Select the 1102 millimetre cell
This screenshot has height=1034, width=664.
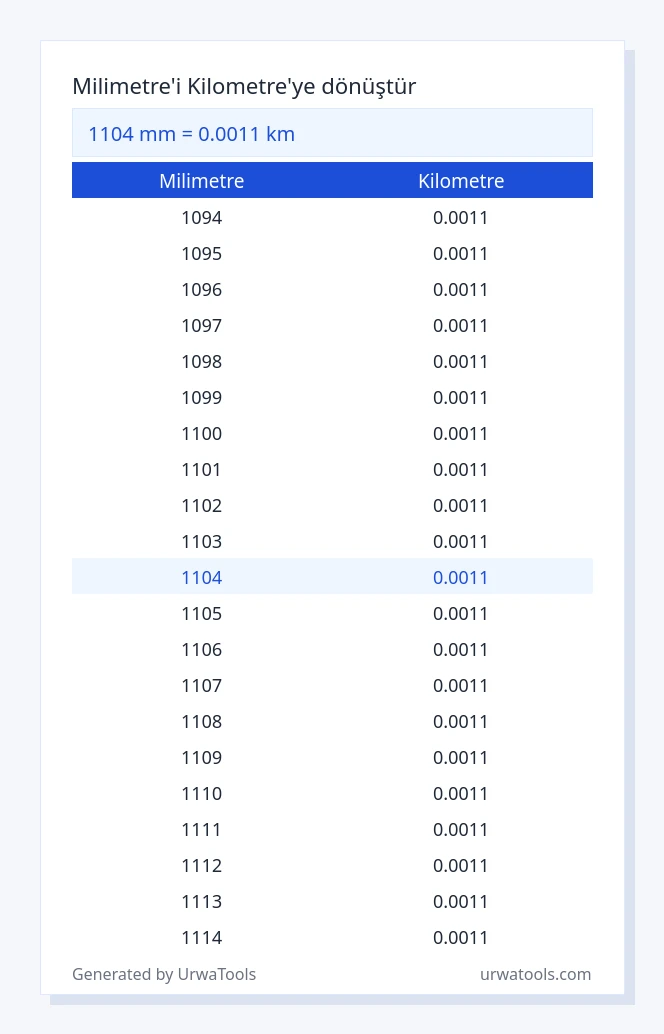(202, 506)
